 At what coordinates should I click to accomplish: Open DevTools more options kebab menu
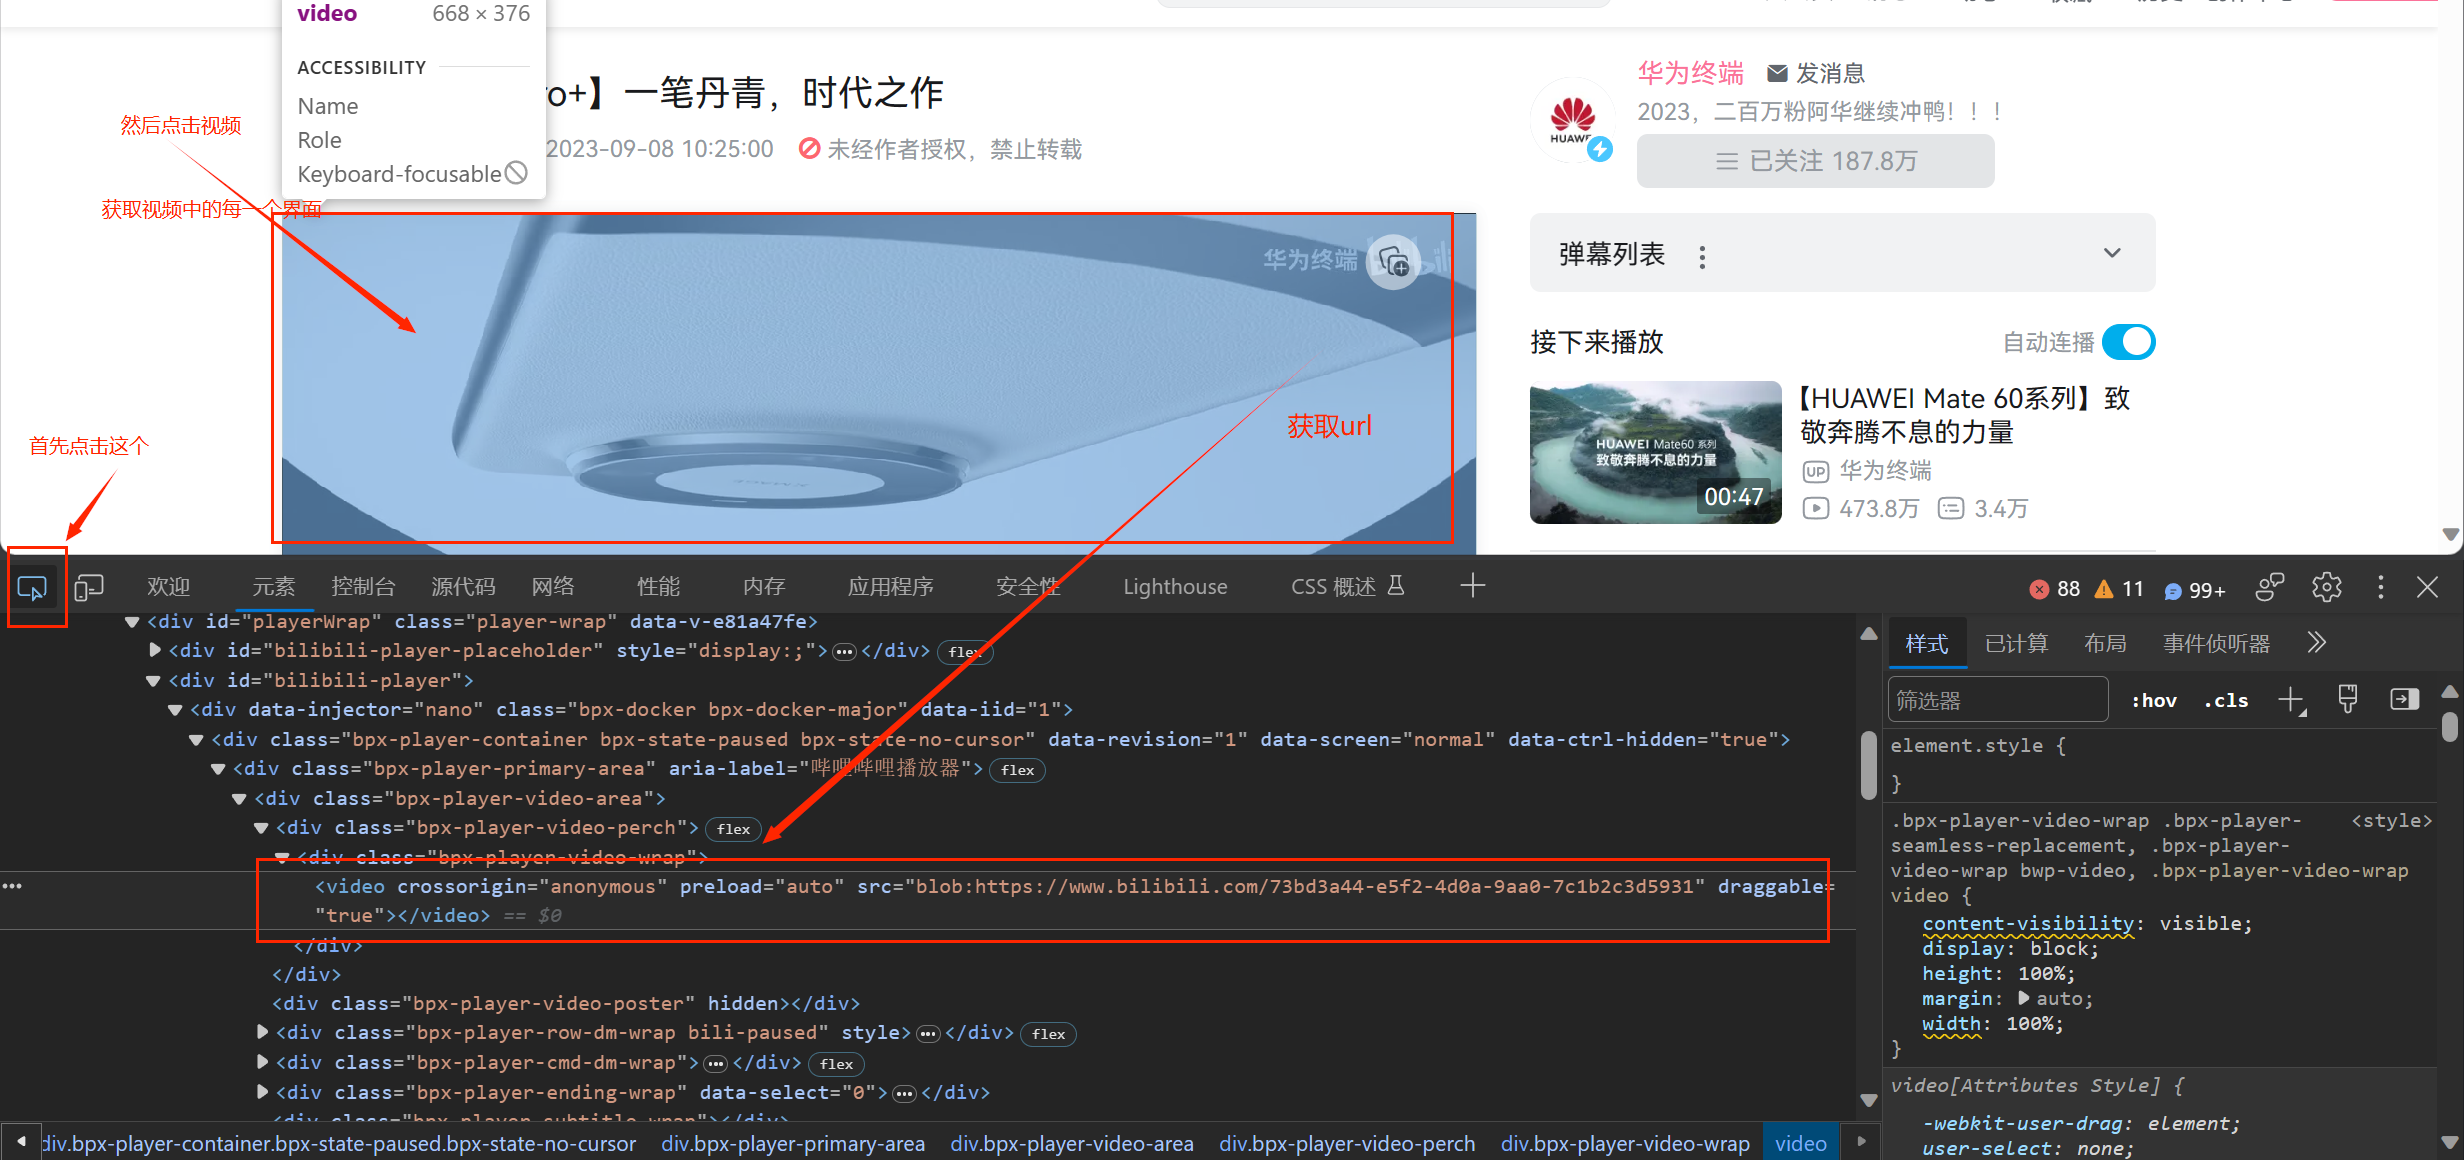point(2381,587)
